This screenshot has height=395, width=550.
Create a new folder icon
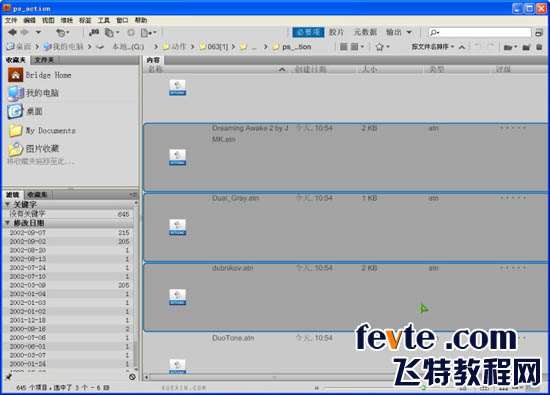526,47
